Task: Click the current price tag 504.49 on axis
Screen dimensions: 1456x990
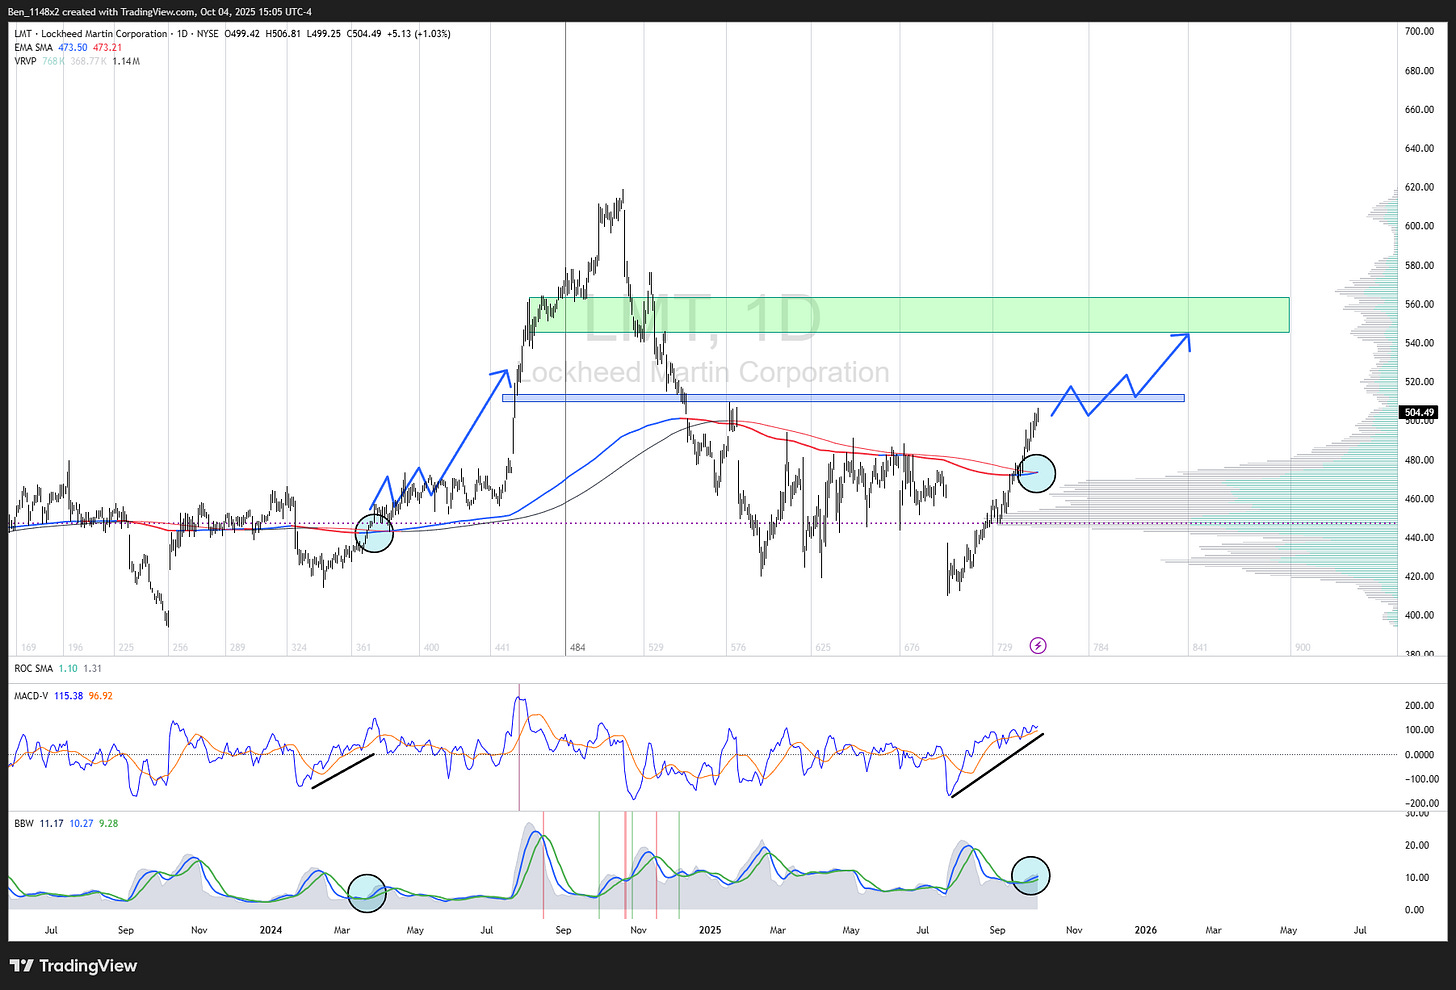Action: coord(1420,412)
